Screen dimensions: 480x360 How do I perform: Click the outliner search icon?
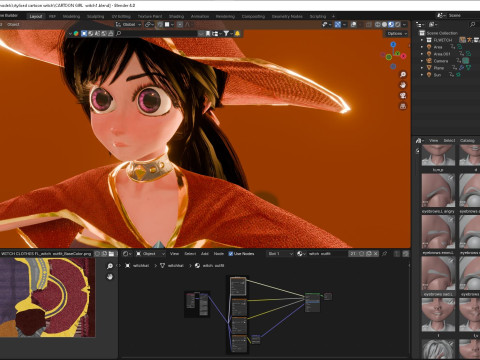(x=472, y=24)
